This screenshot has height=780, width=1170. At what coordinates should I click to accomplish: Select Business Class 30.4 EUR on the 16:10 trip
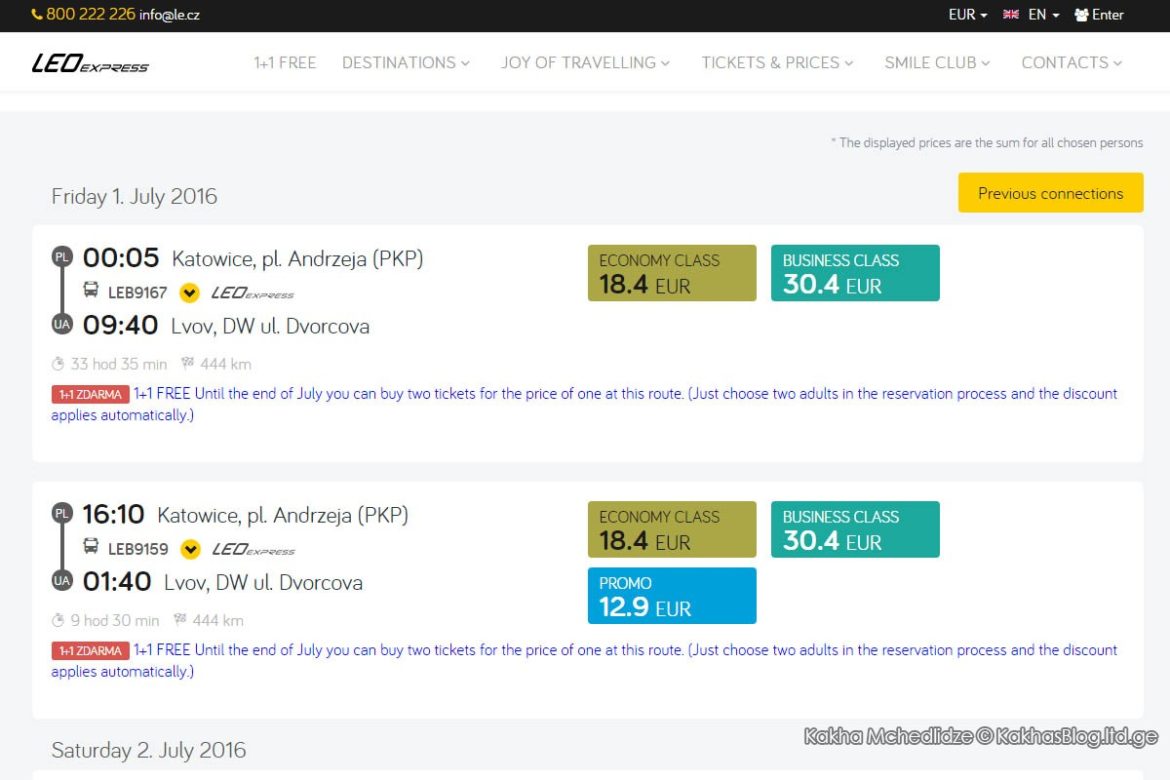(855, 529)
